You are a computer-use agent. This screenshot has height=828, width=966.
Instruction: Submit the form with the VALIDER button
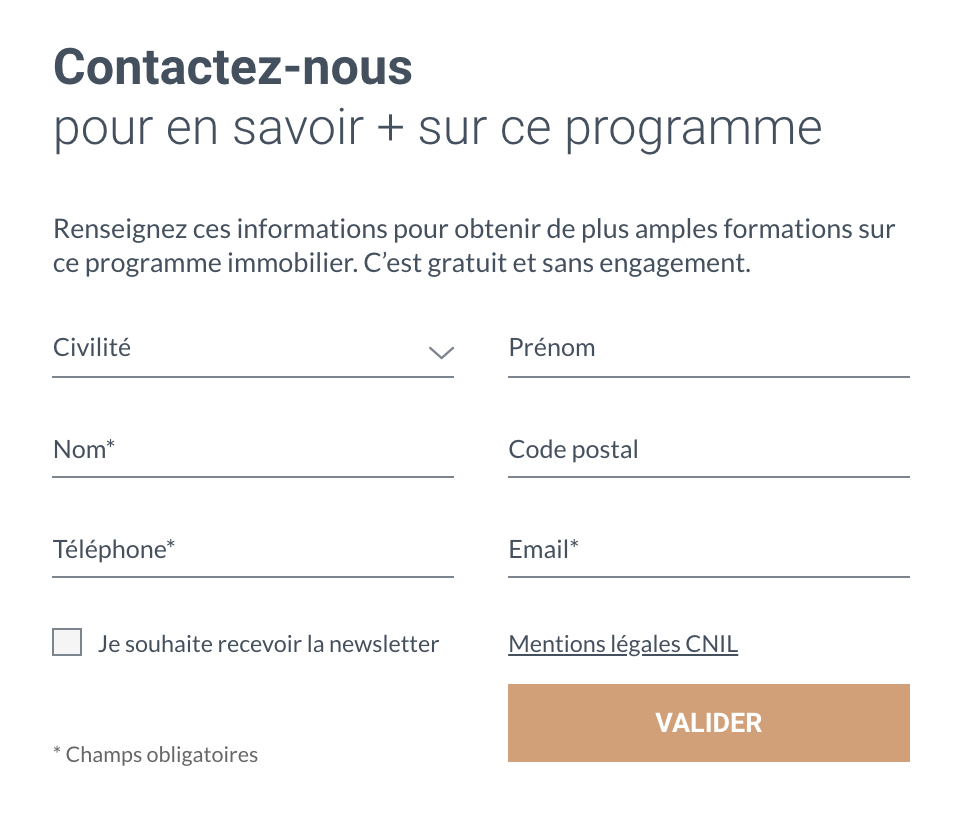pyautogui.click(x=708, y=723)
